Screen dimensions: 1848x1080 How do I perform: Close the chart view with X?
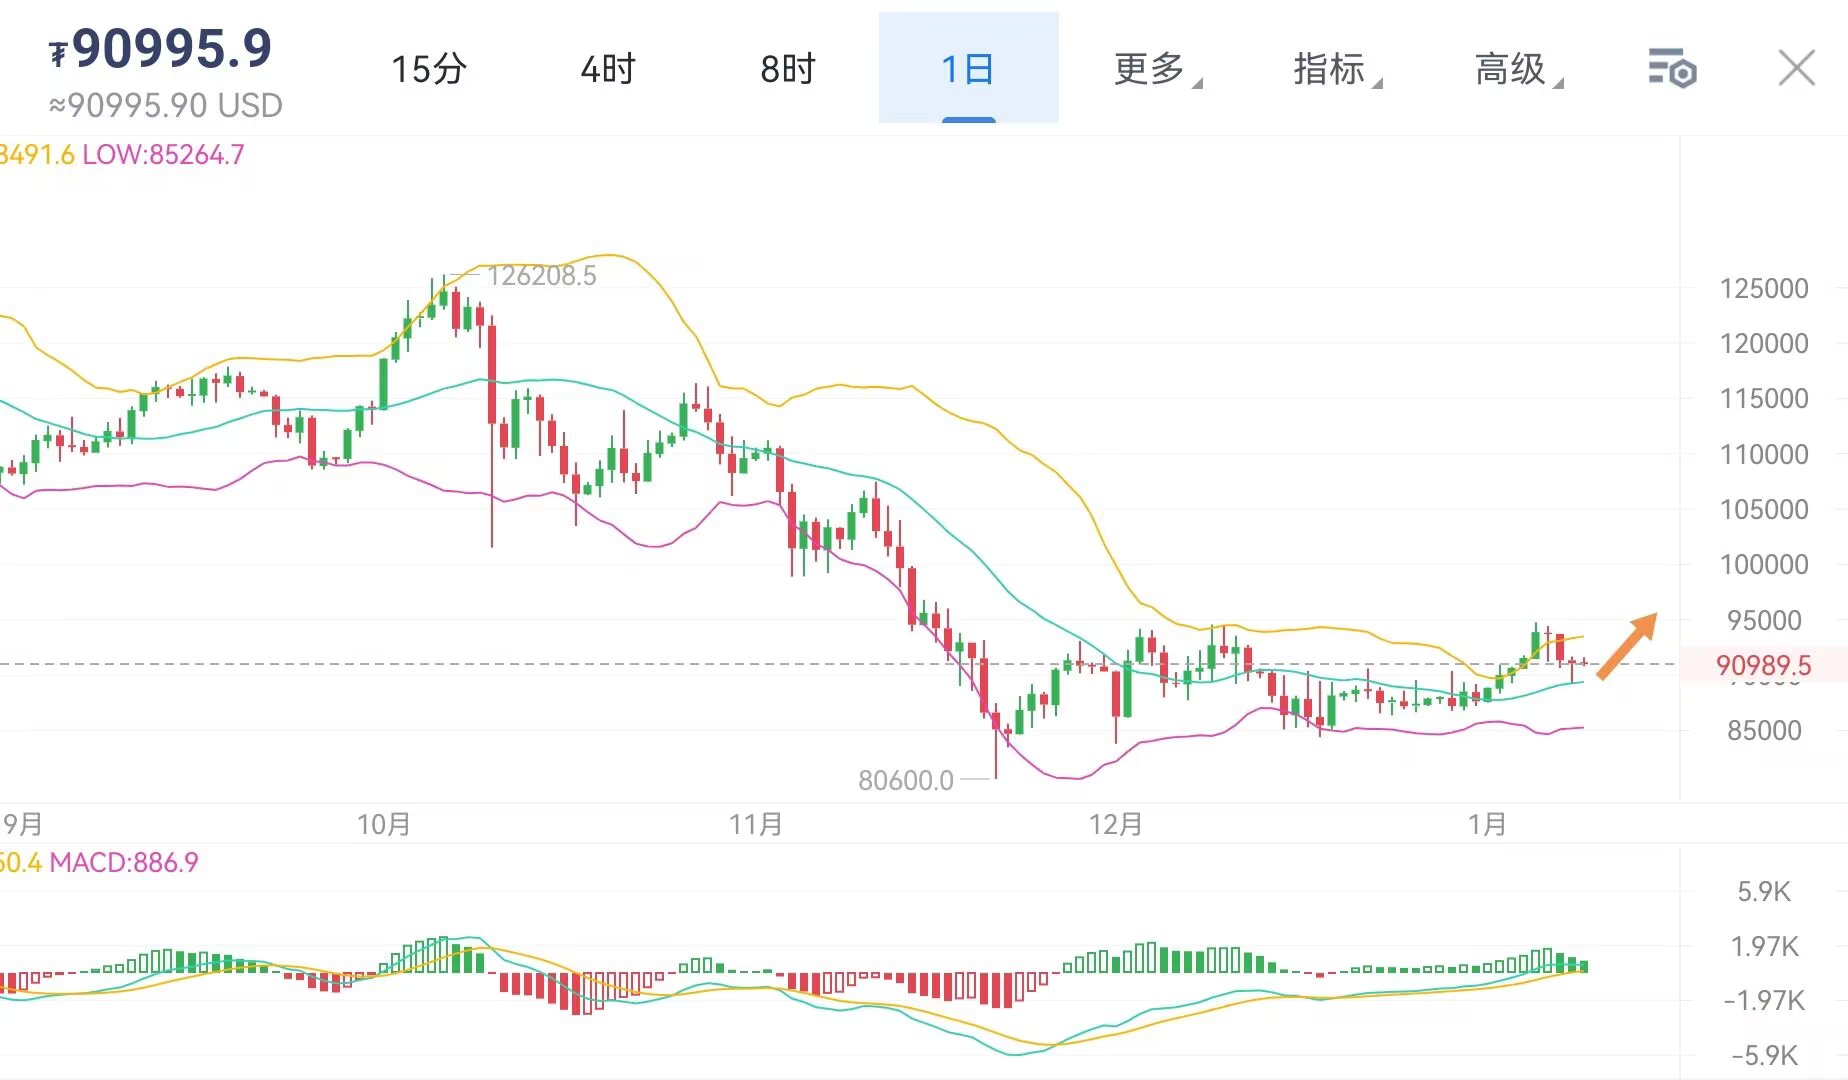[1796, 69]
